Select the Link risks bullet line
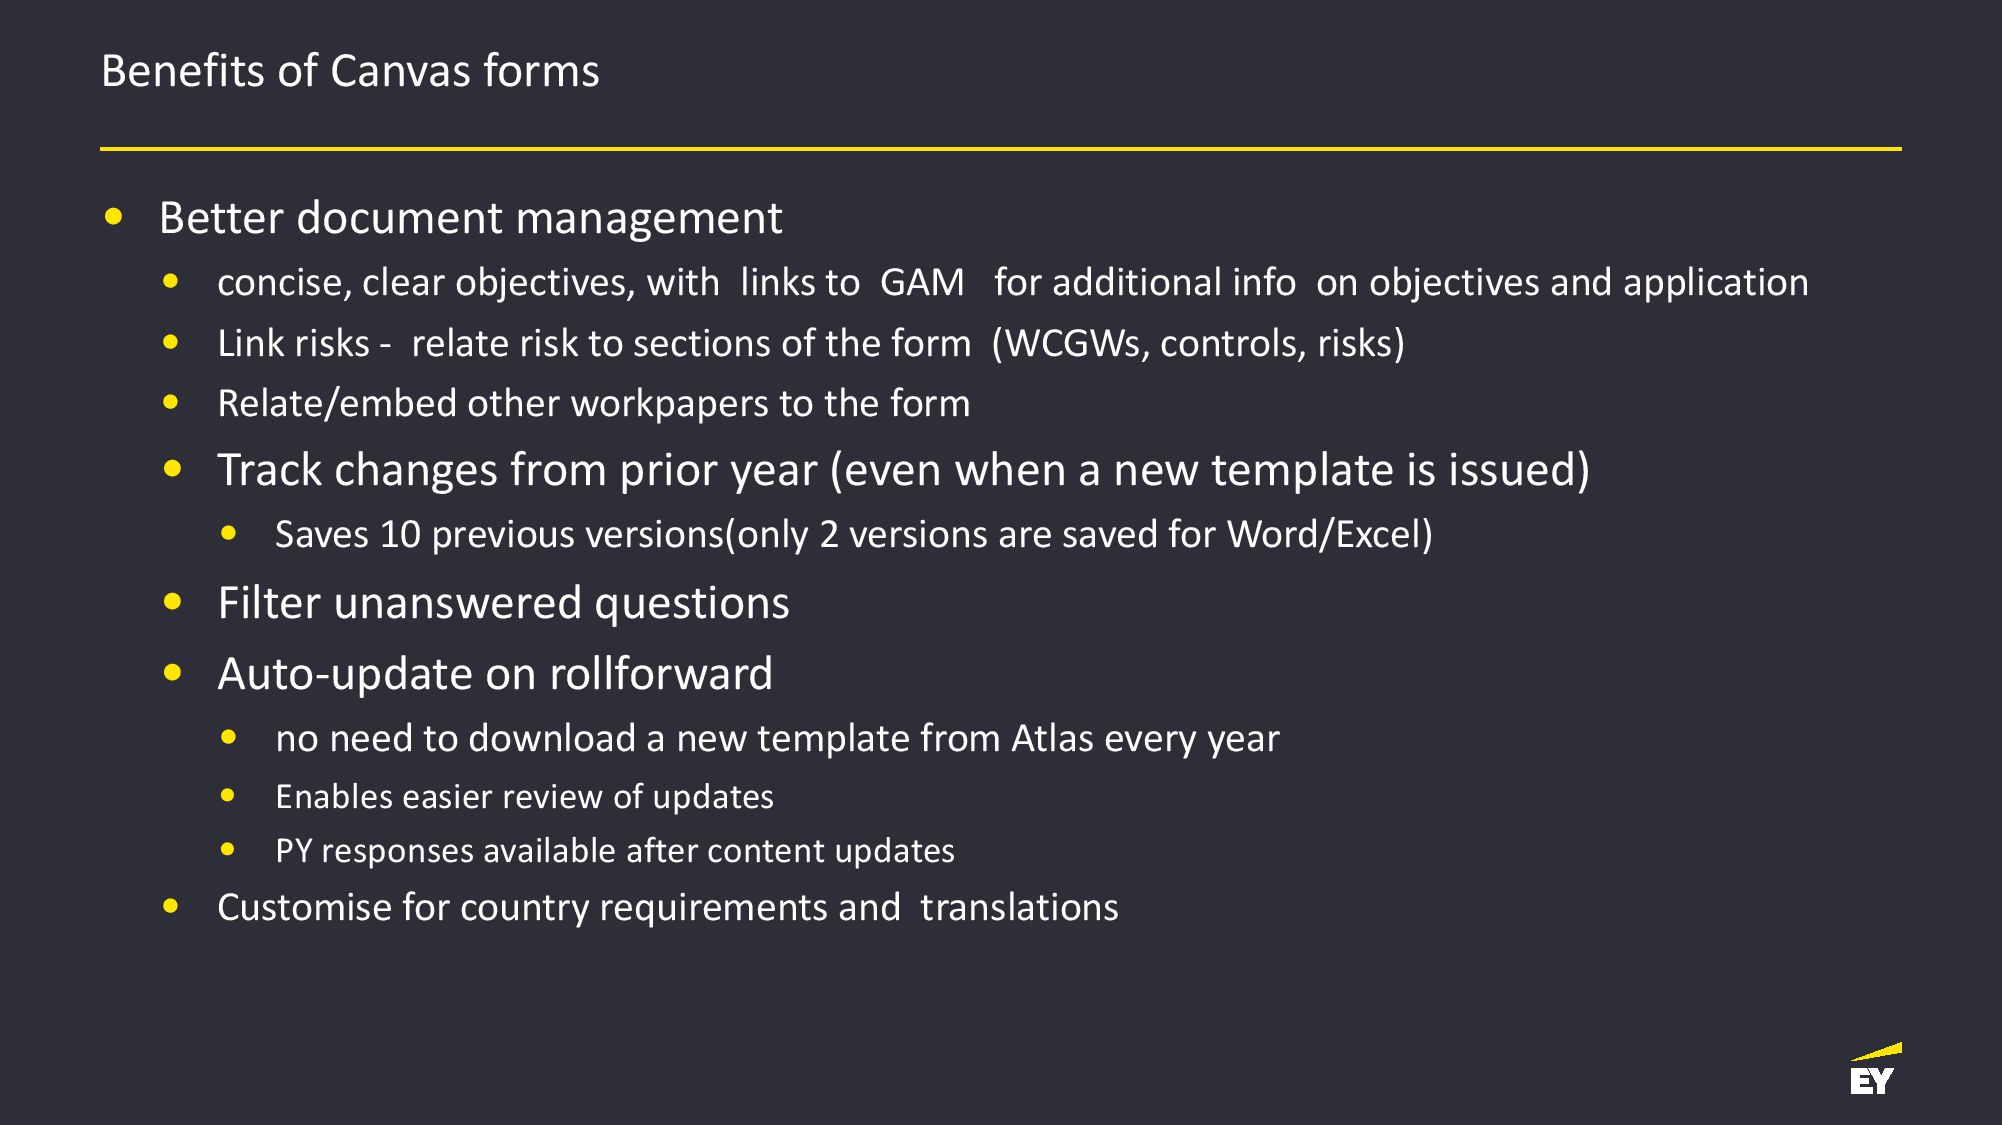 click(811, 344)
